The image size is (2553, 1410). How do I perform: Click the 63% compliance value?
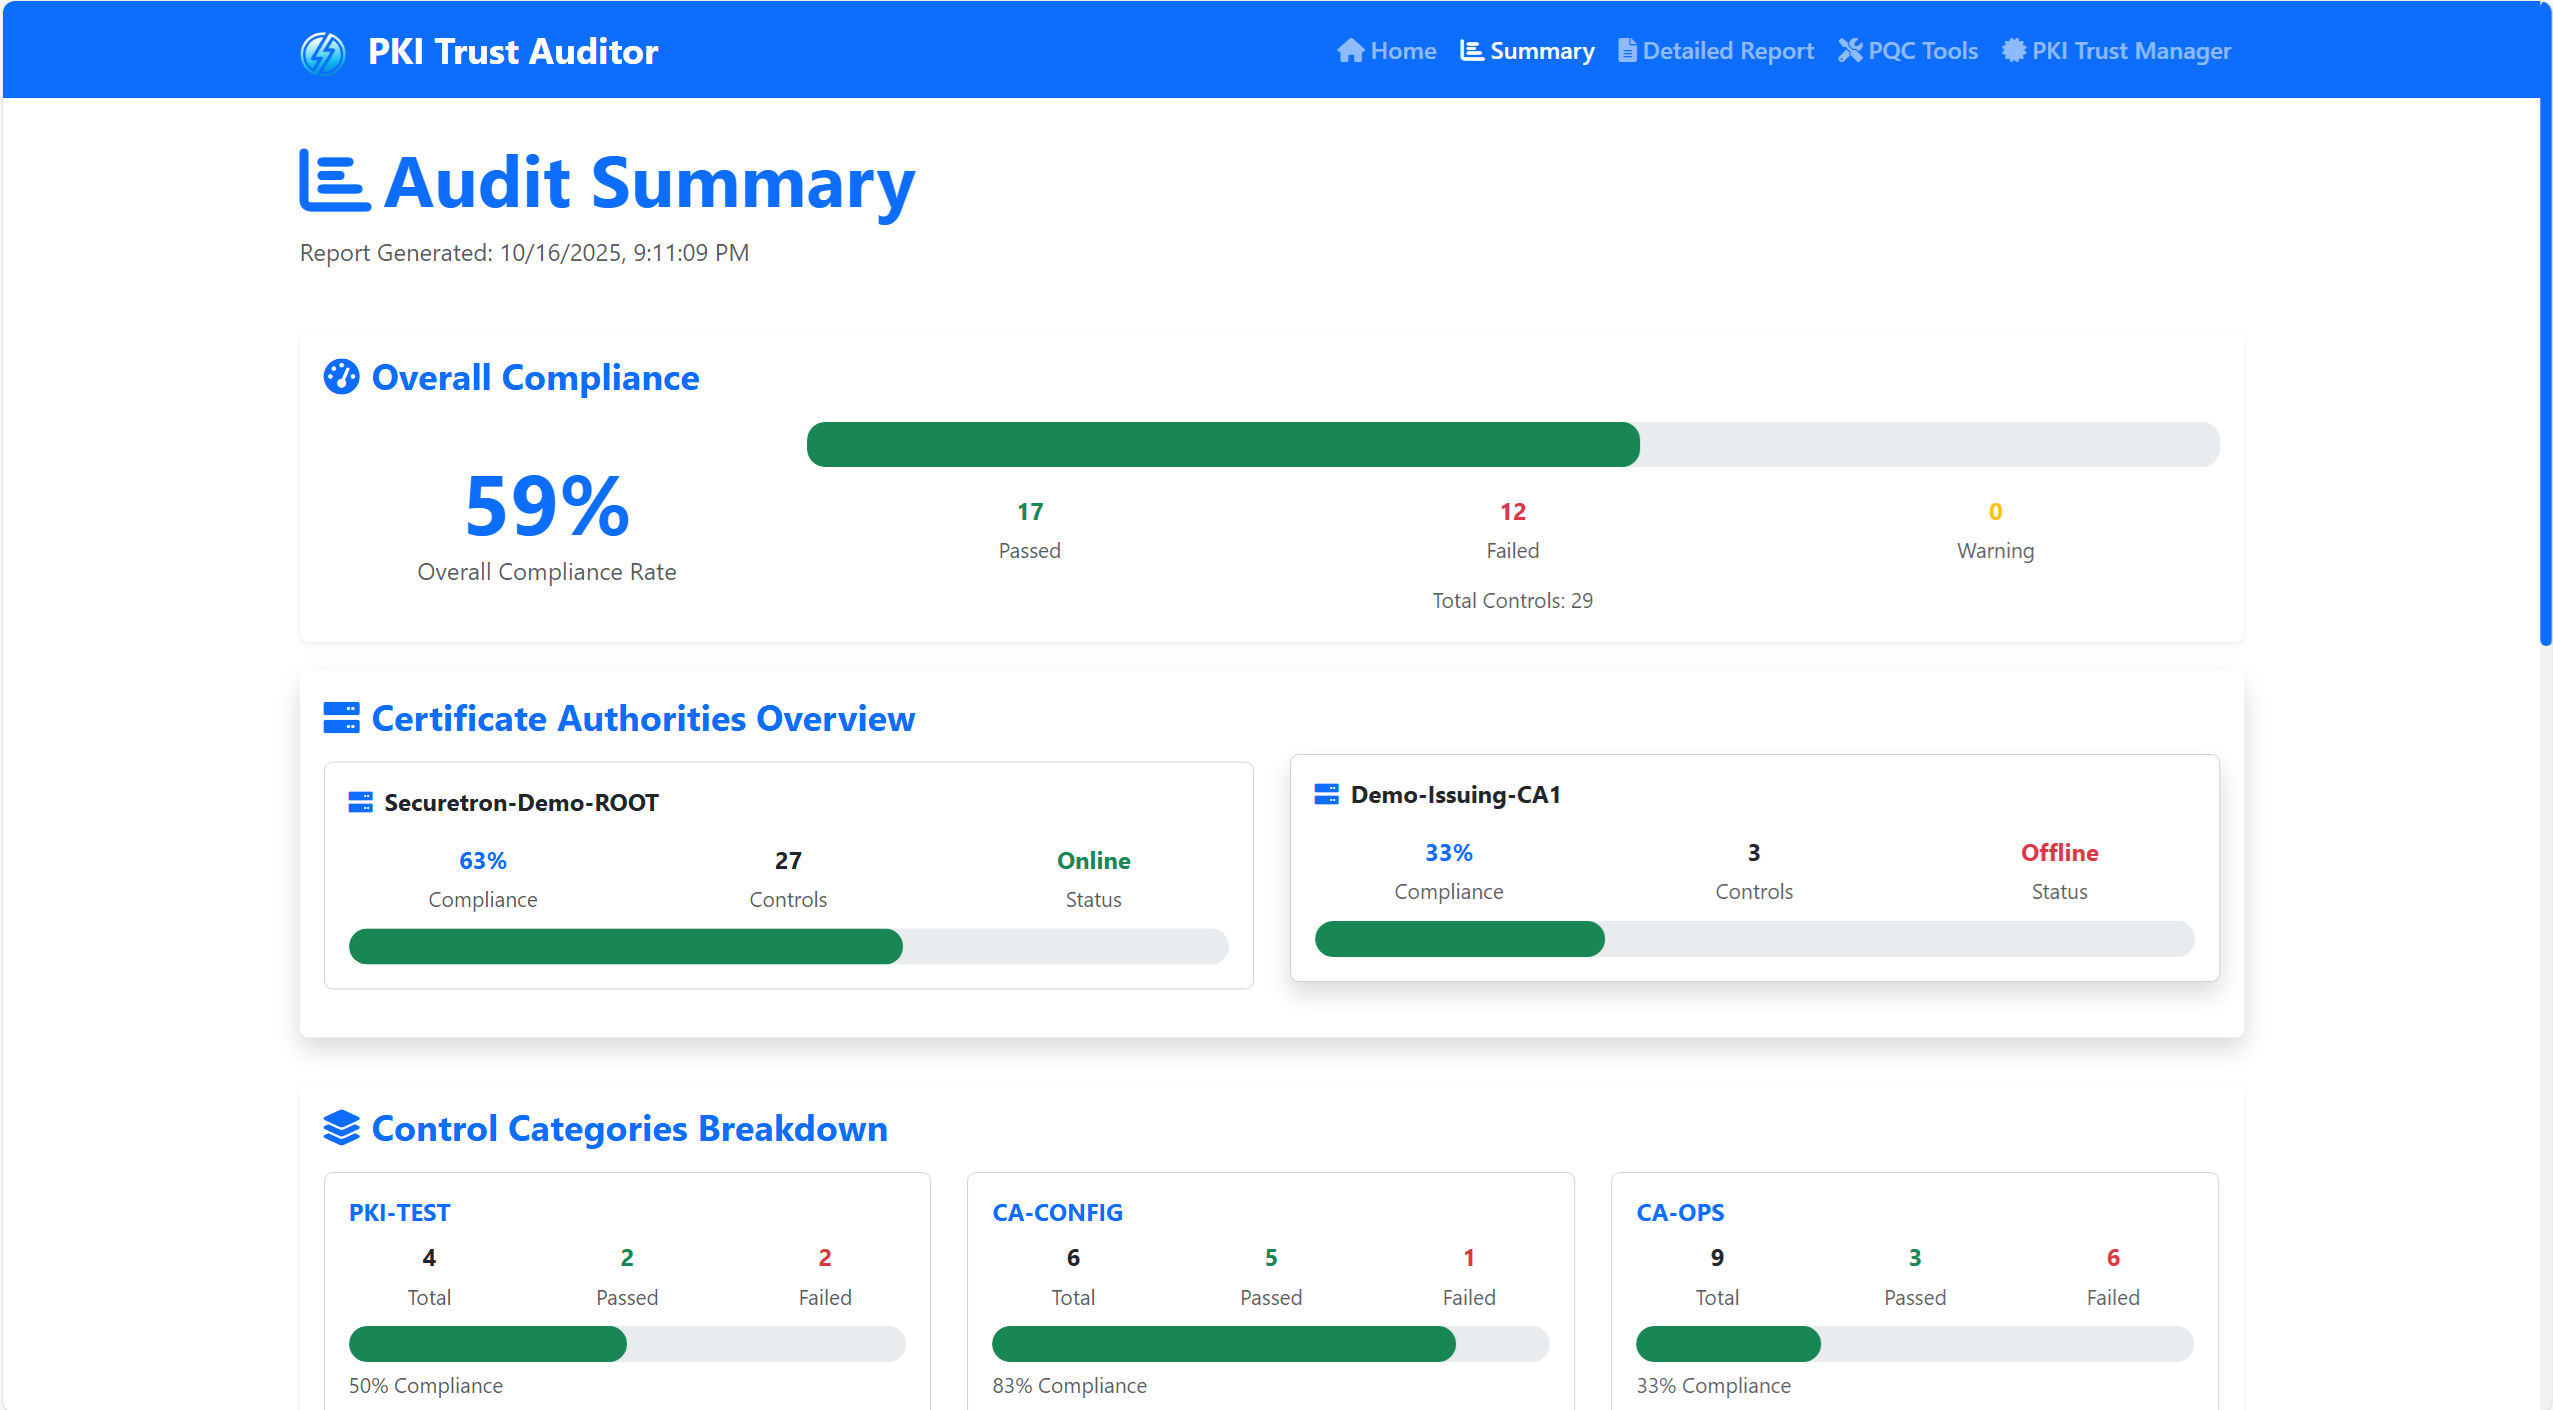[x=483, y=861]
